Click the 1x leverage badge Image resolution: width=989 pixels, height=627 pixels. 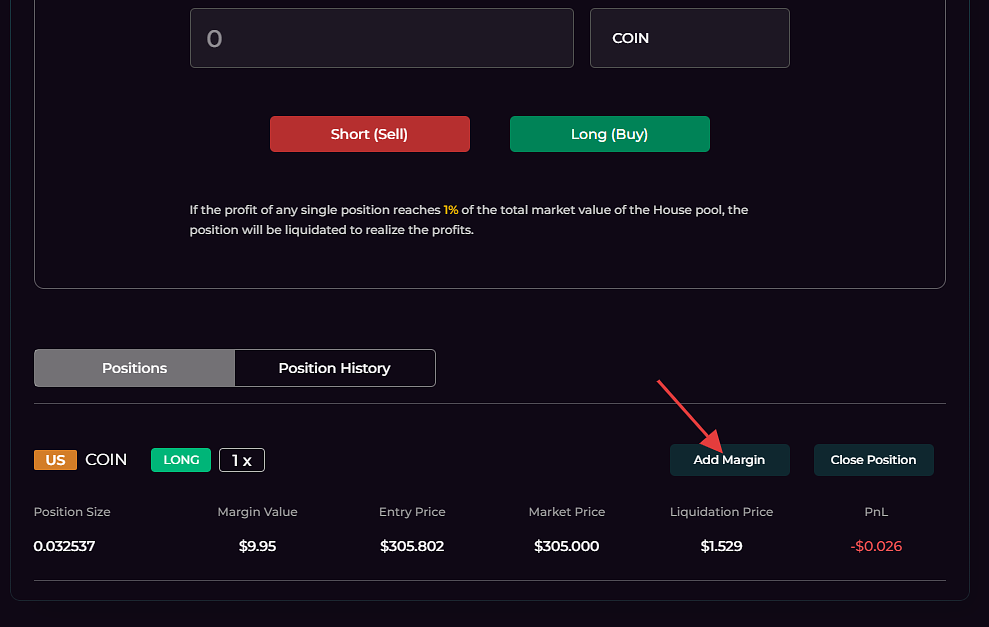[241, 460]
